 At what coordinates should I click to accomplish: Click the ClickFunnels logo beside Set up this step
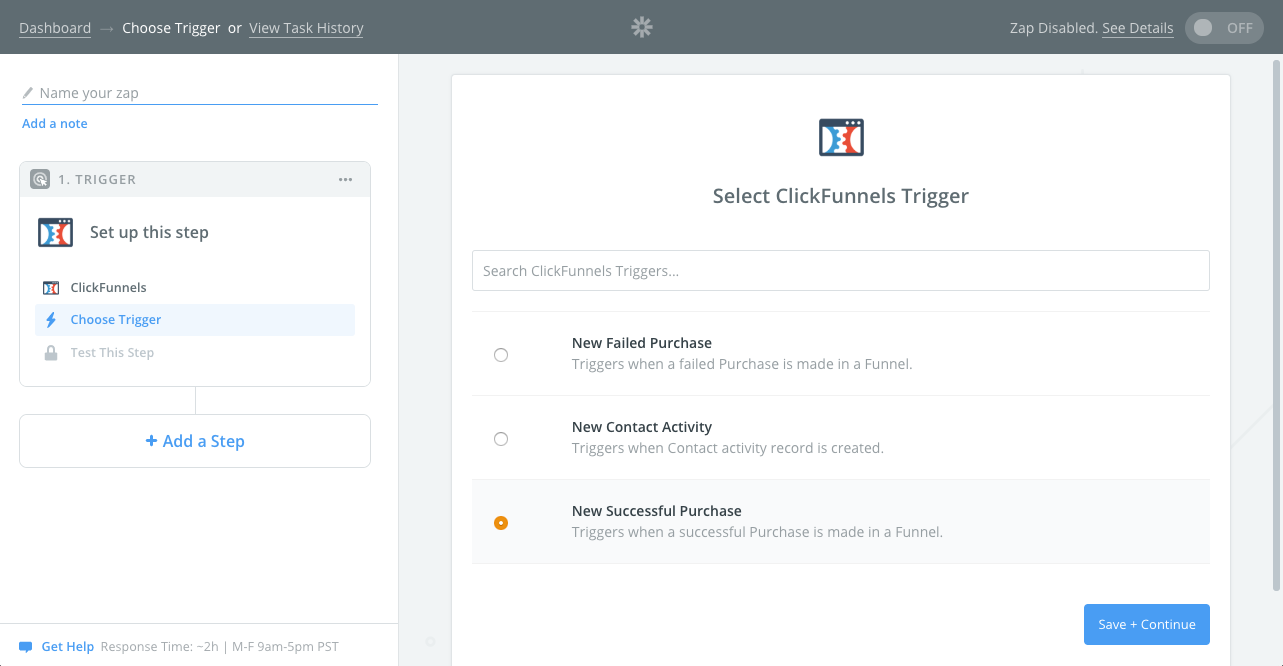(x=56, y=232)
